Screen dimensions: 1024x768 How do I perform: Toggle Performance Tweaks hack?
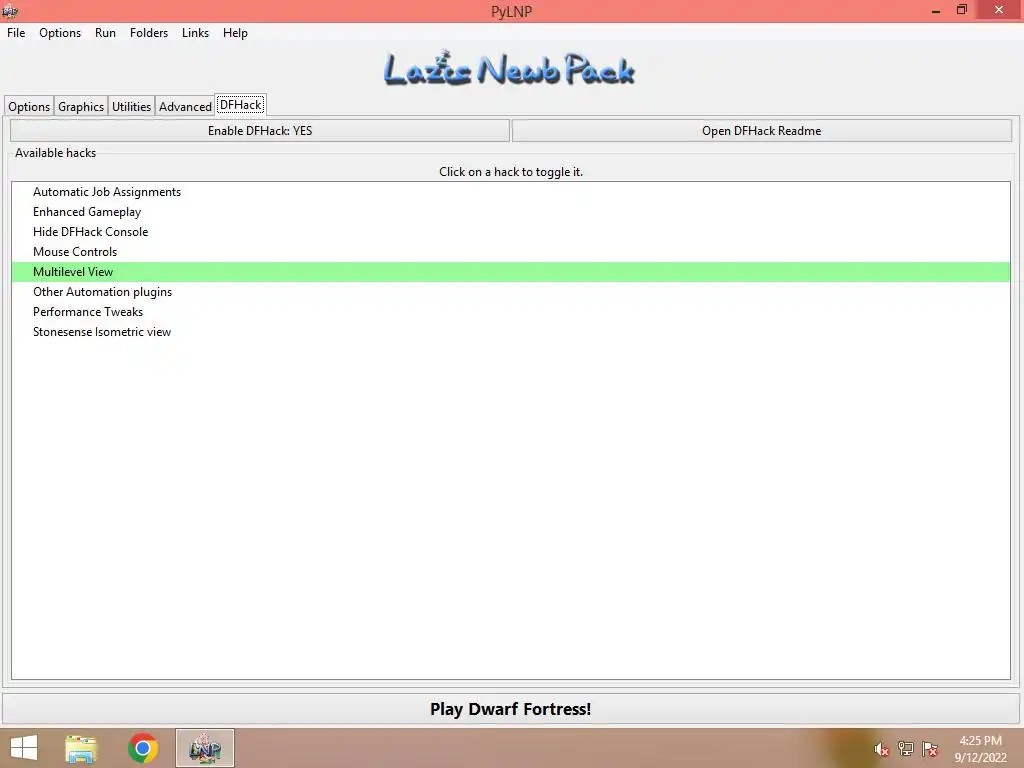click(511, 312)
